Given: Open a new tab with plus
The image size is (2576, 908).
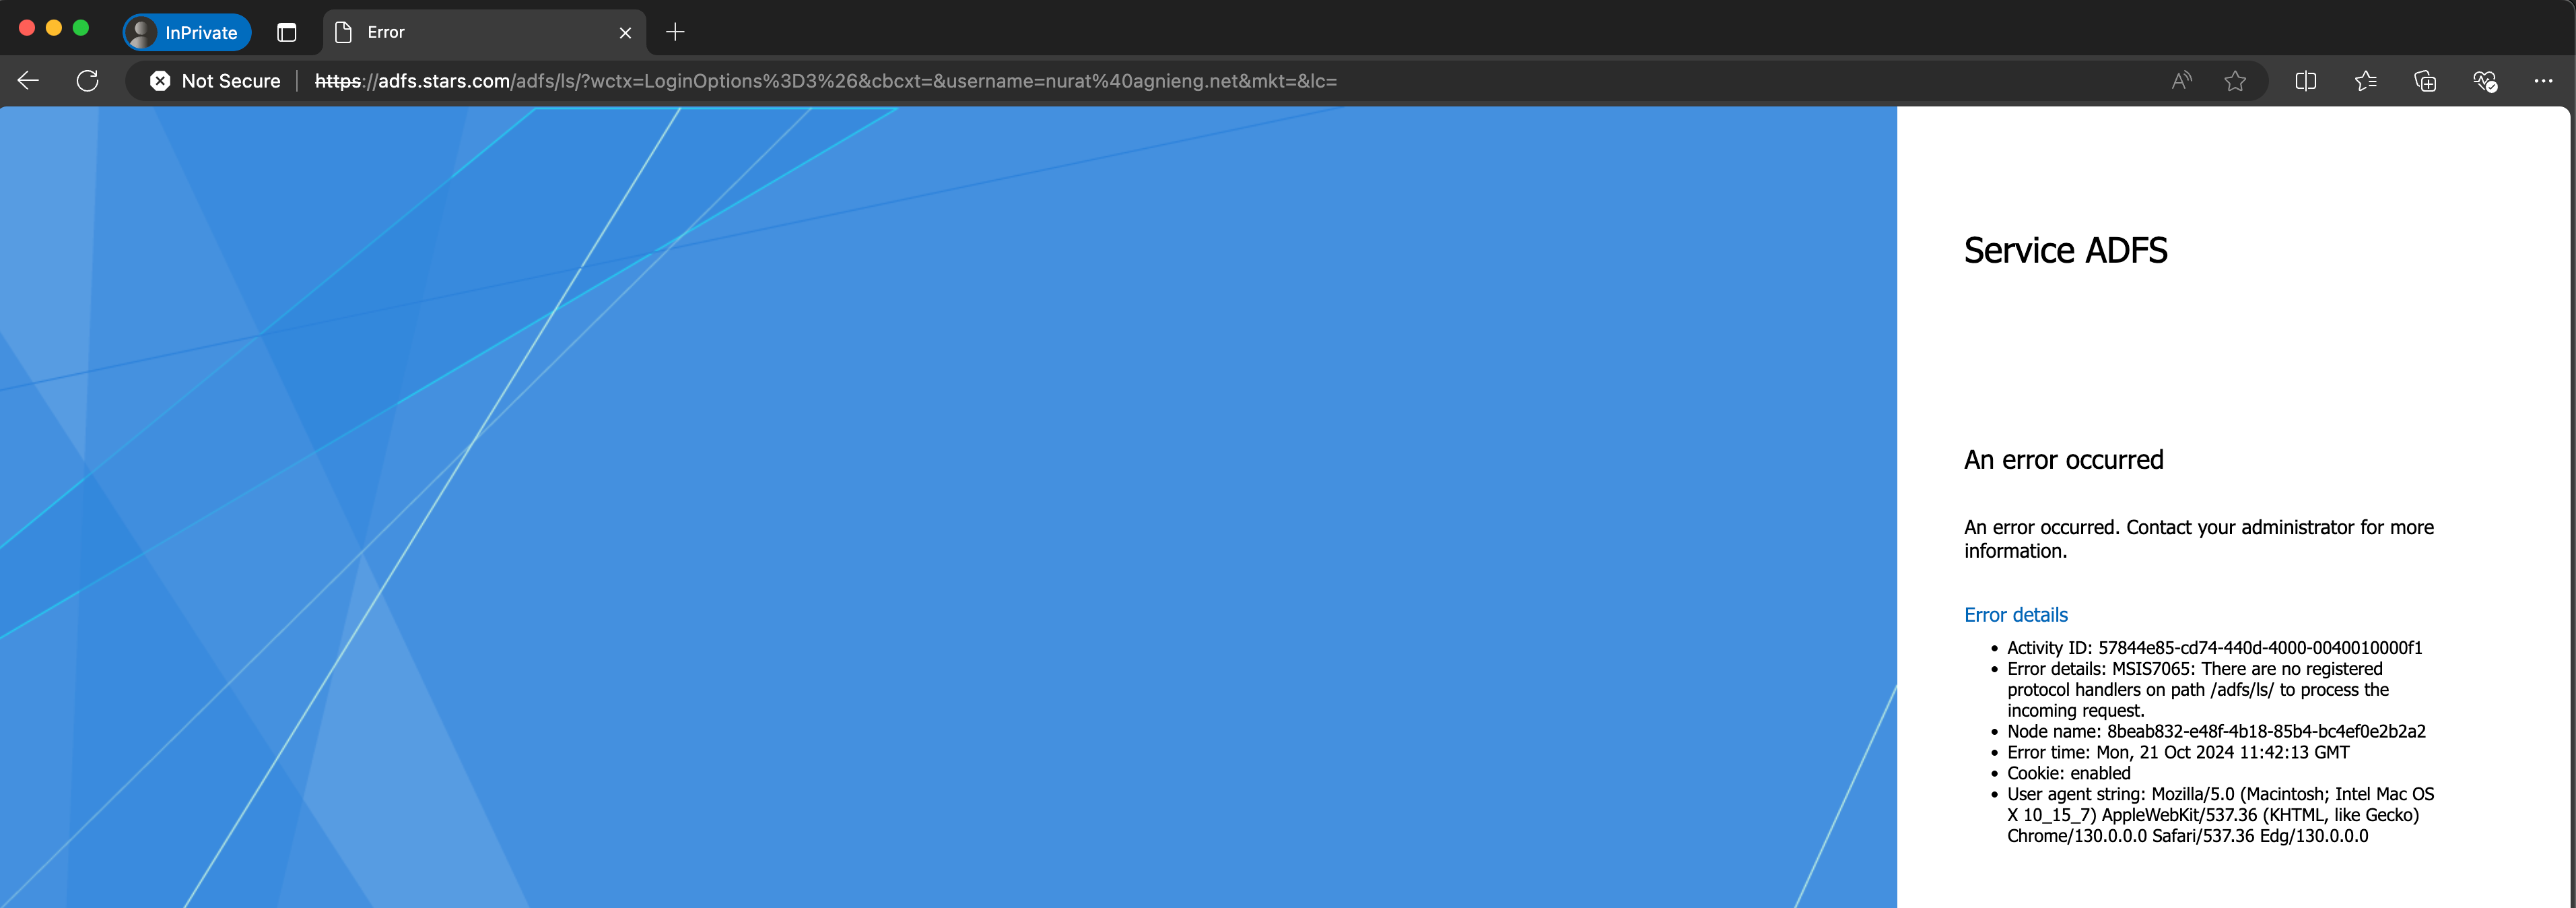Looking at the screenshot, I should point(675,32).
